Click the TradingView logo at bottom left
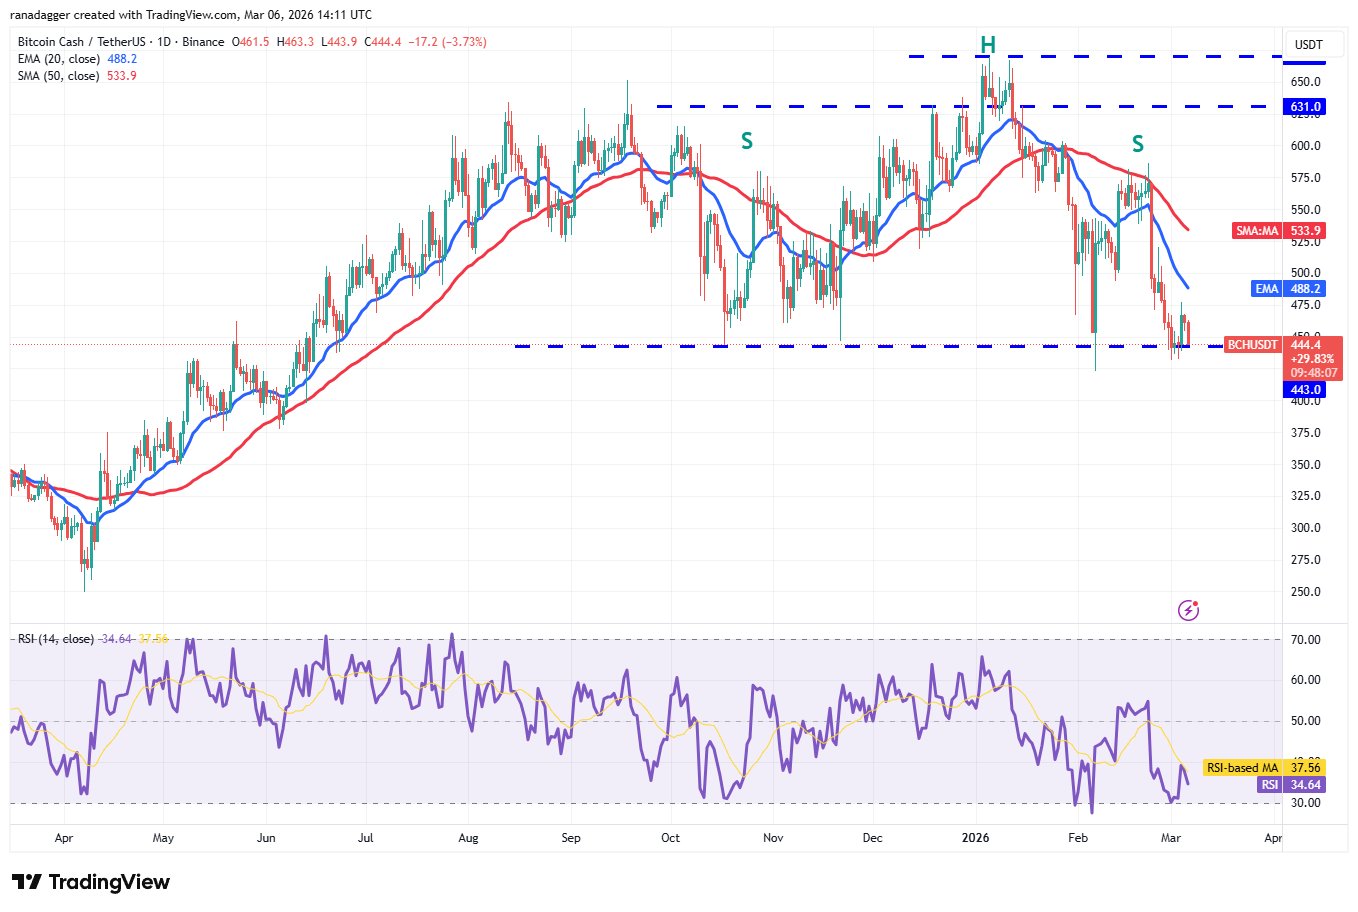1358x912 pixels. click(91, 882)
